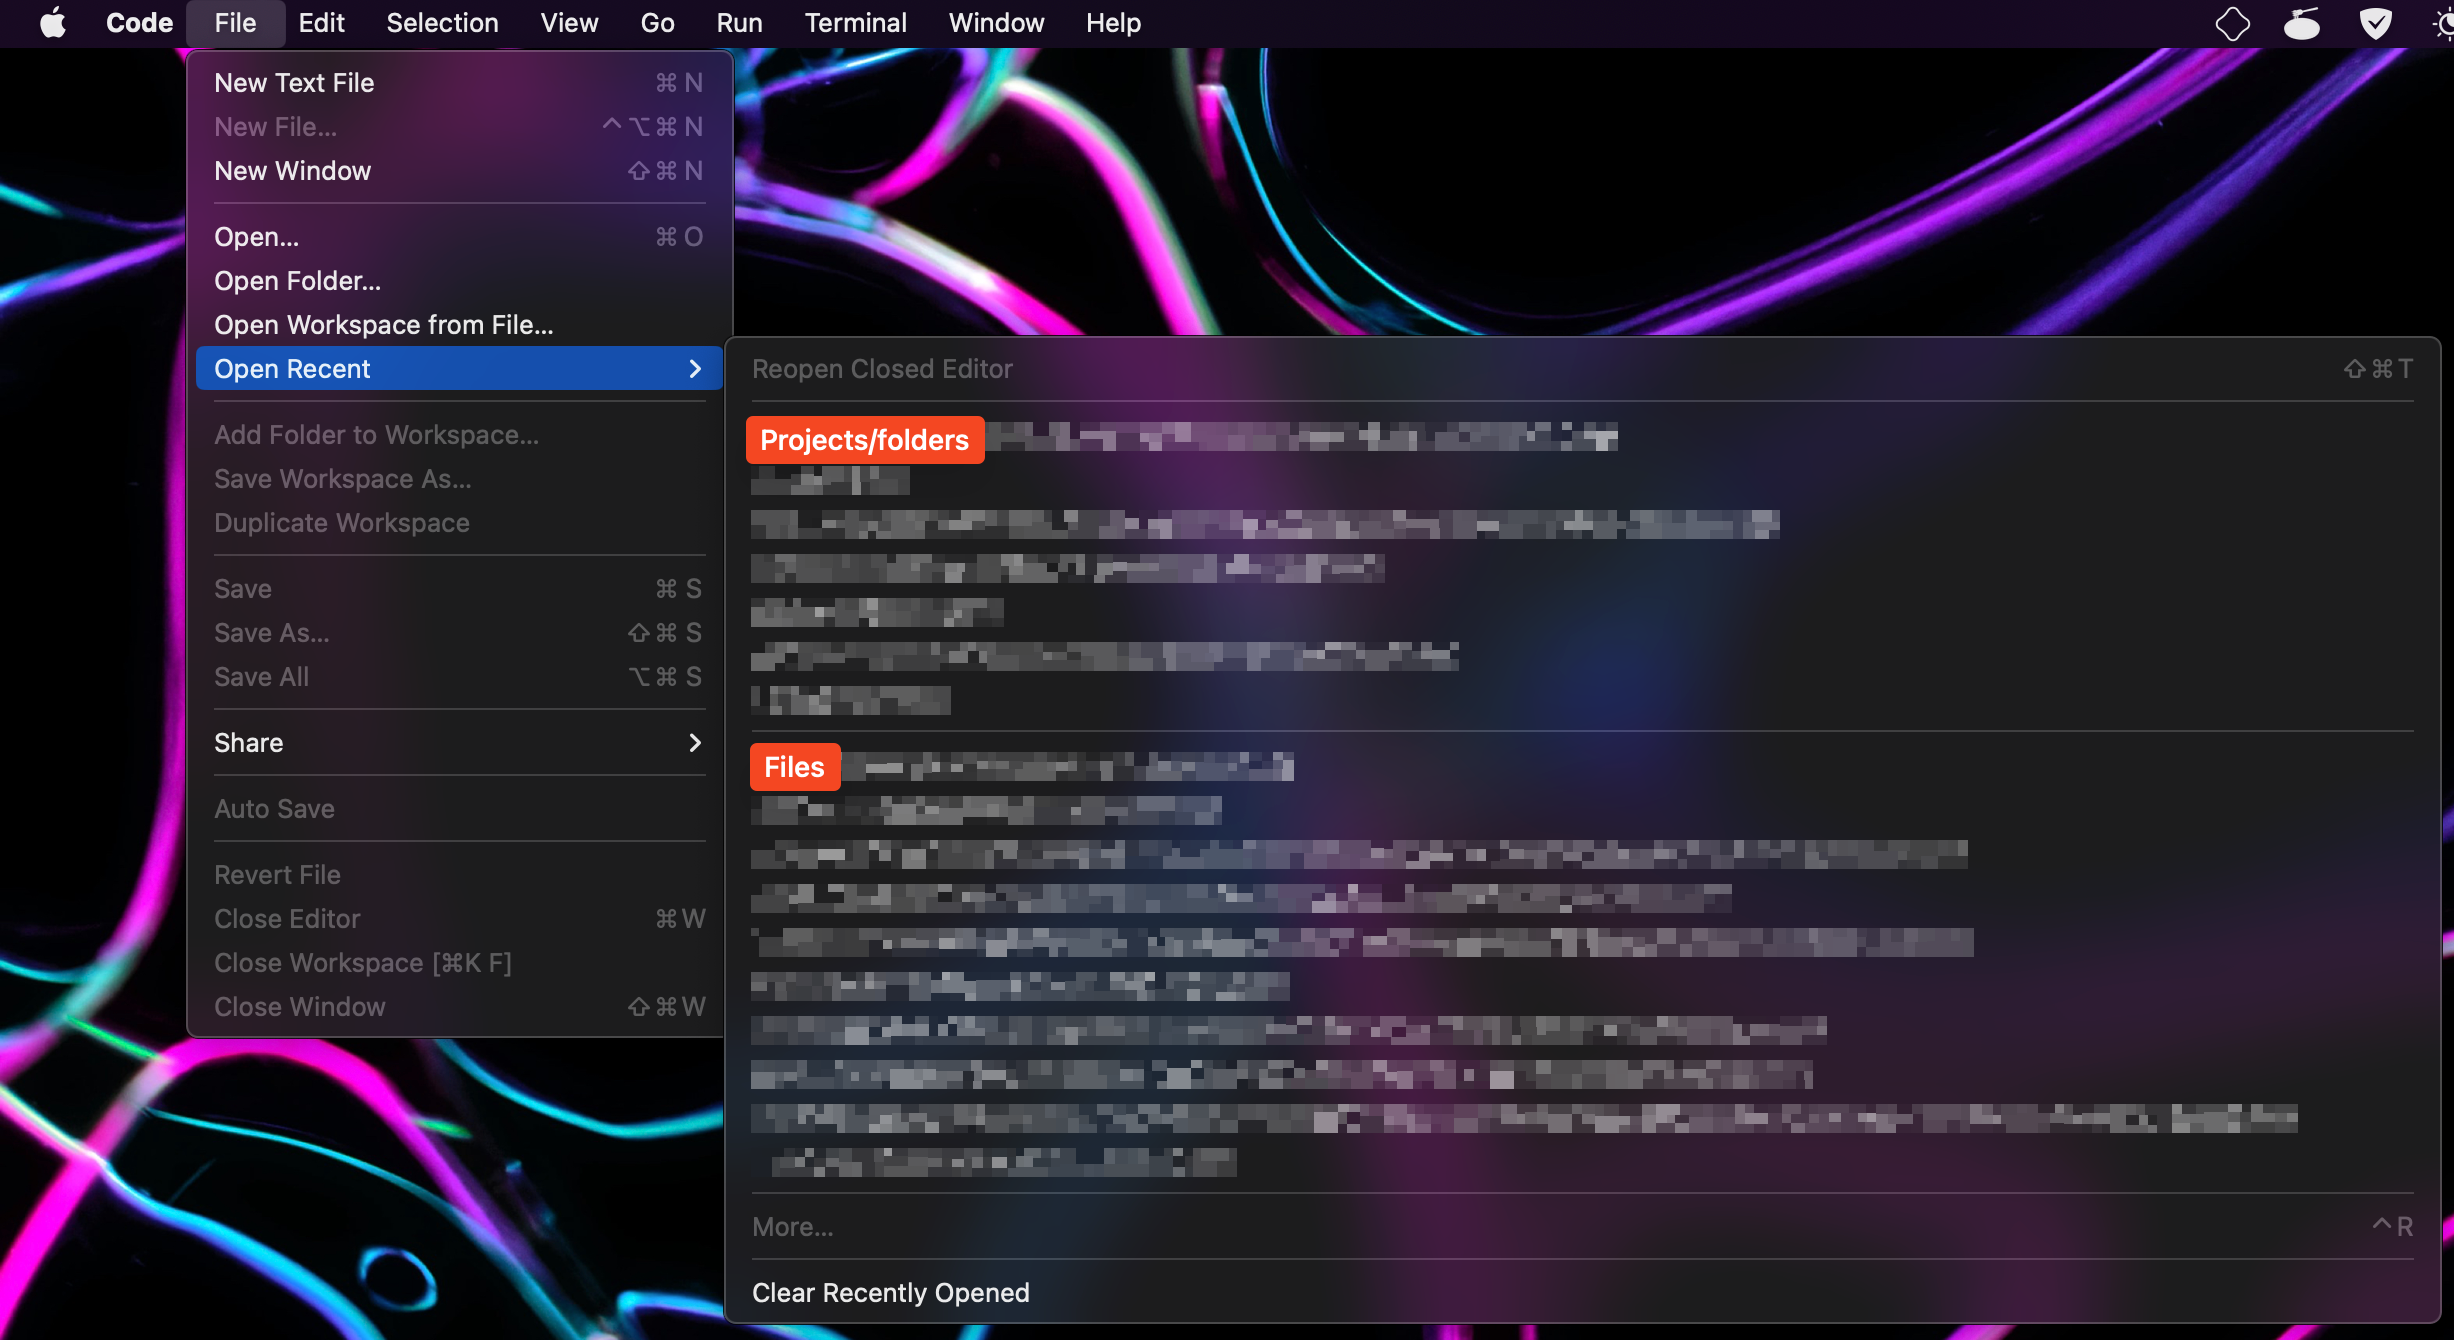Screen dimensions: 2454x1340
Task: Select Reopen Closed Editor
Action: coord(881,368)
